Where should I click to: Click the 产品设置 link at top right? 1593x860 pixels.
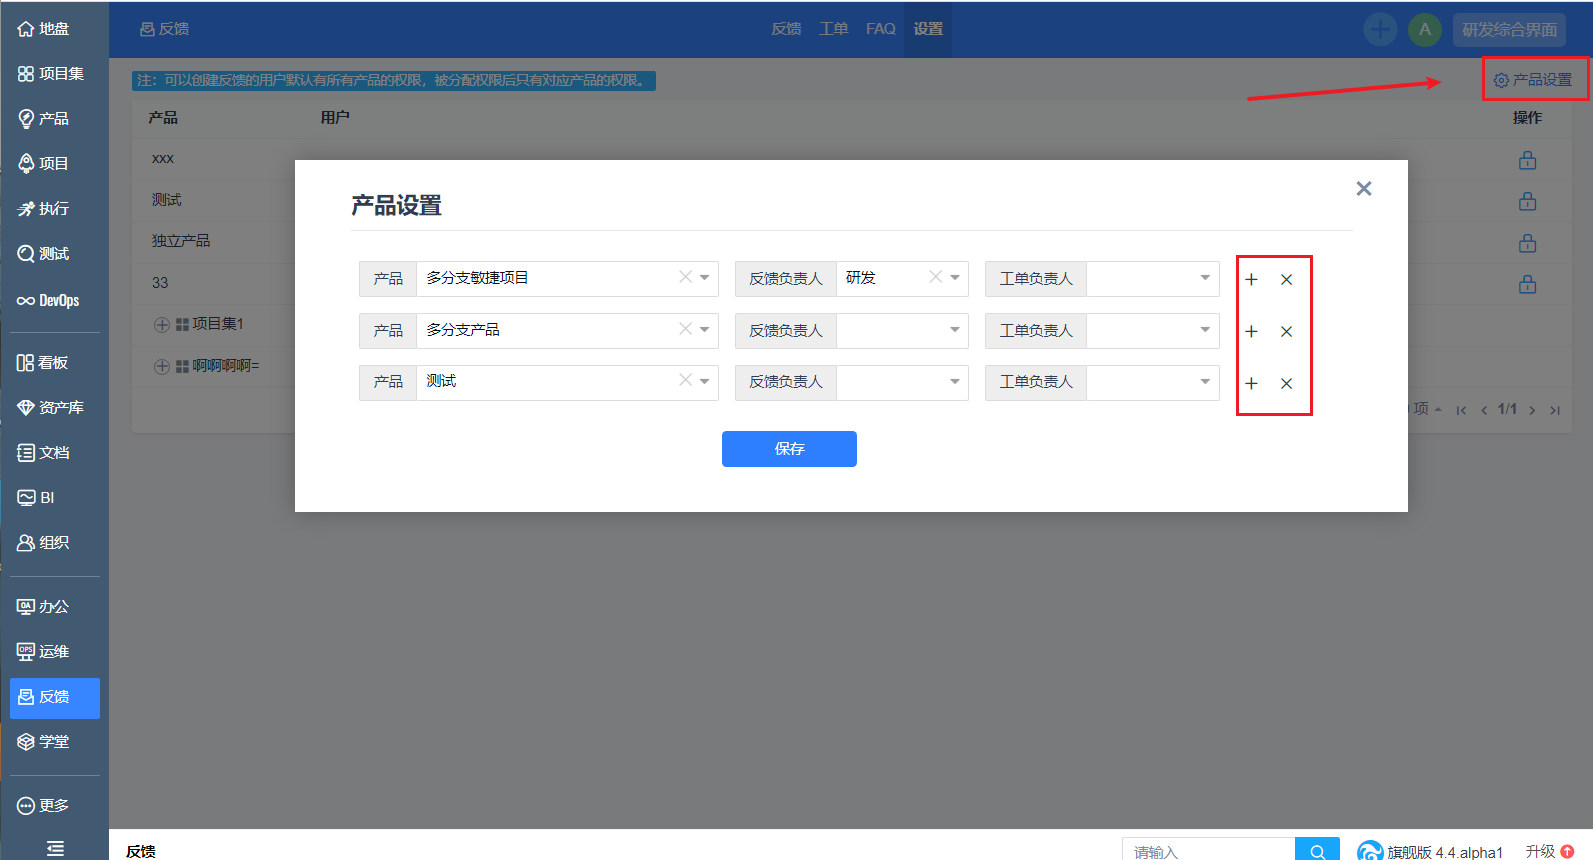1534,80
